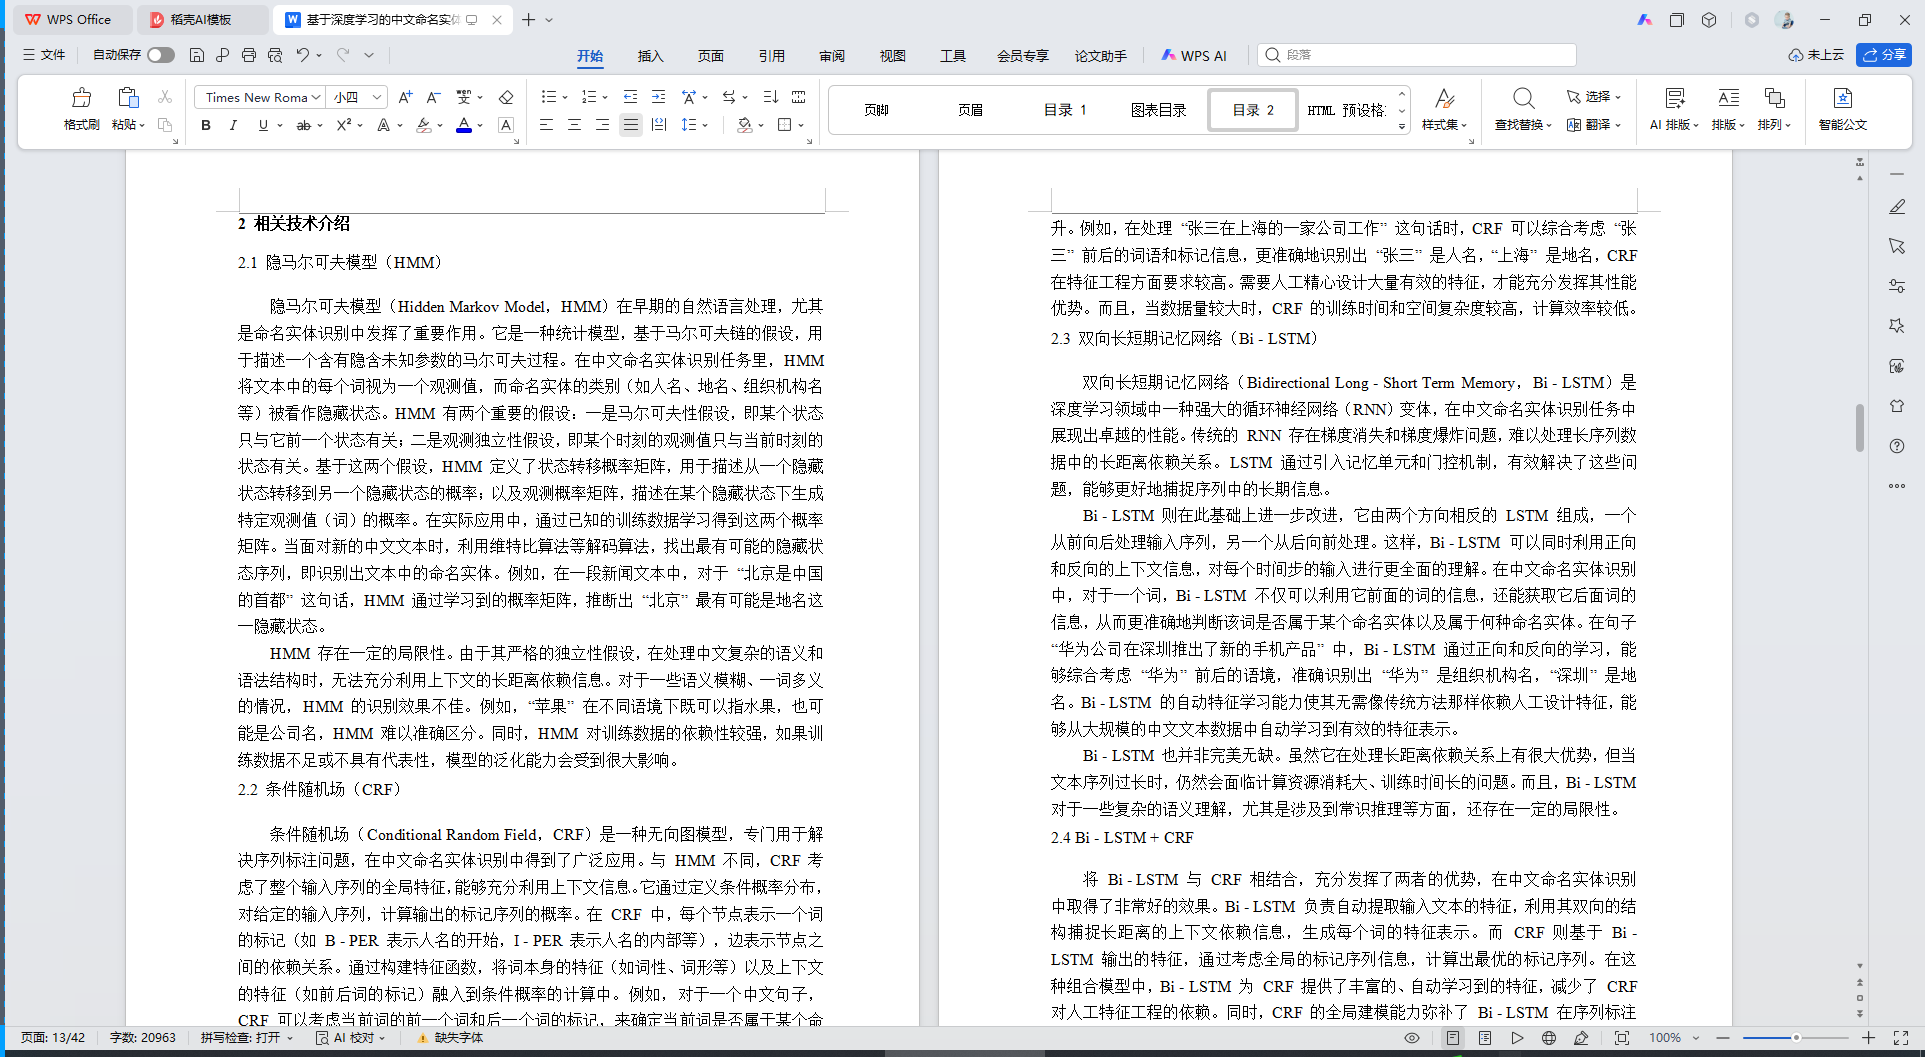Toggle strikethrough formatting
The image size is (1925, 1057).
pos(303,125)
